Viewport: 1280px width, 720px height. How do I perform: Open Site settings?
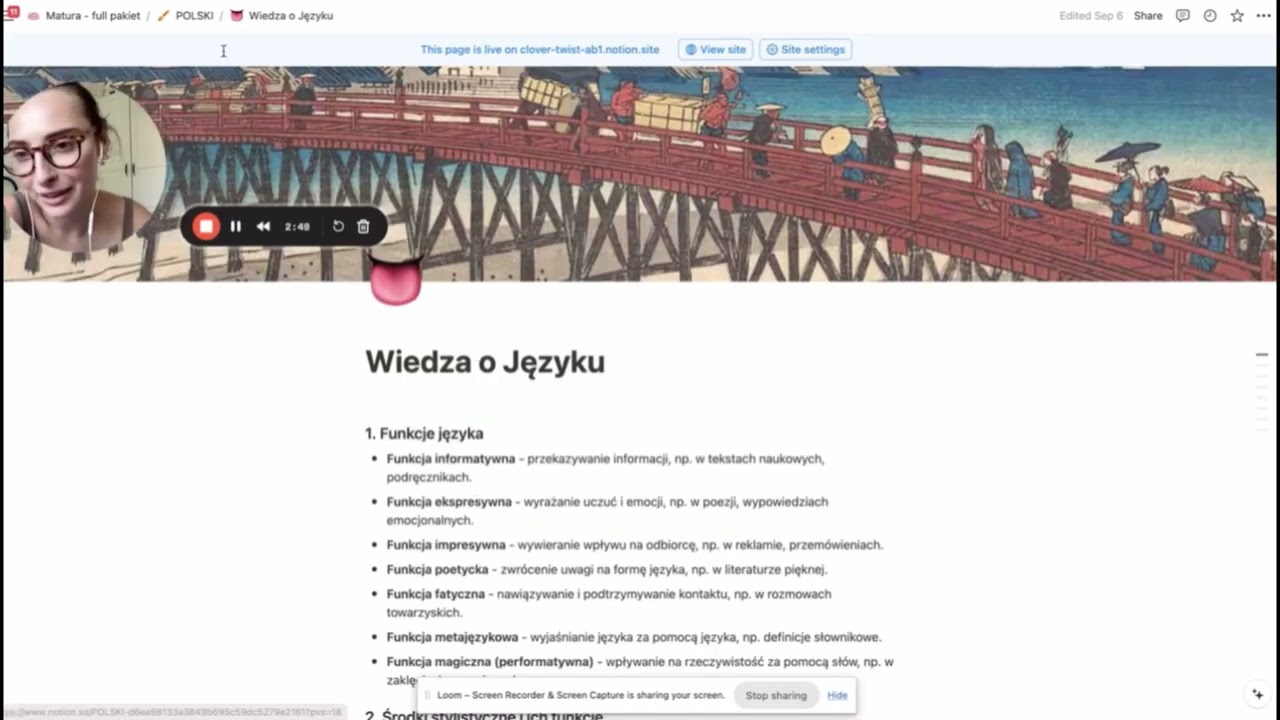tap(805, 49)
